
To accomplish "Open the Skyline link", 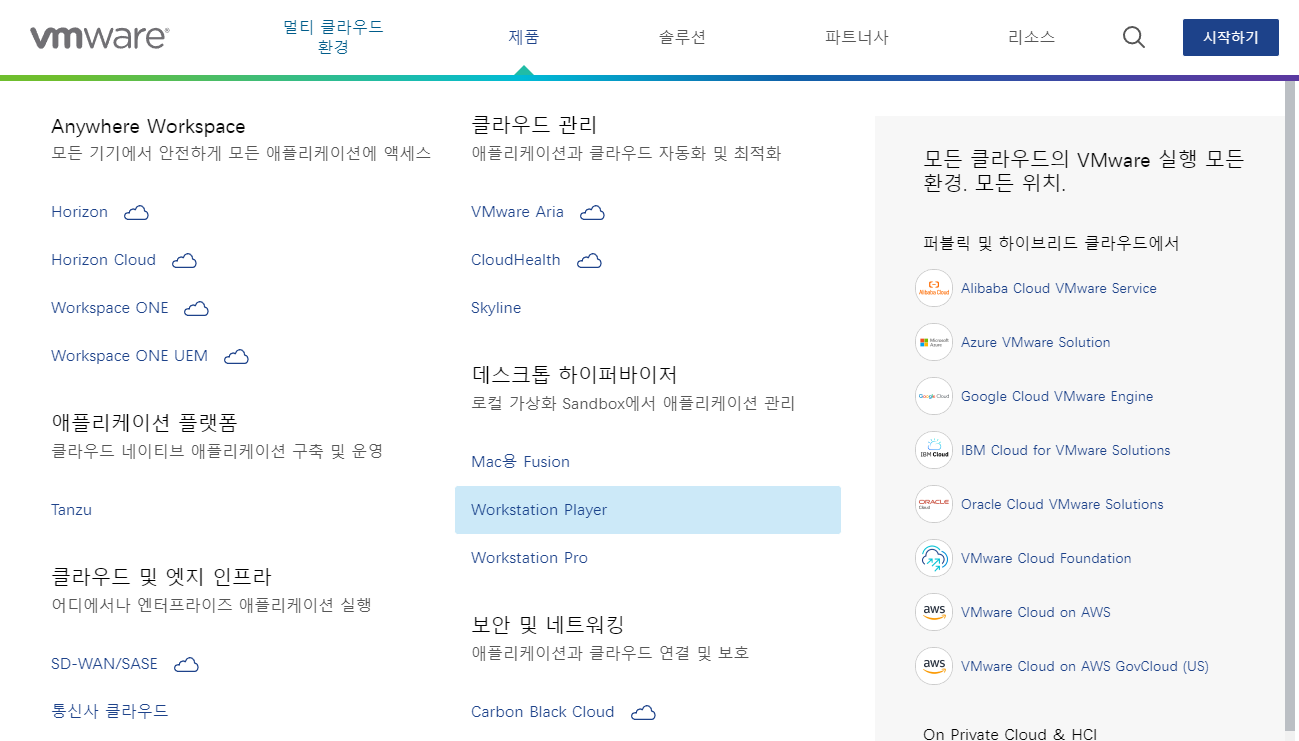I will point(496,308).
